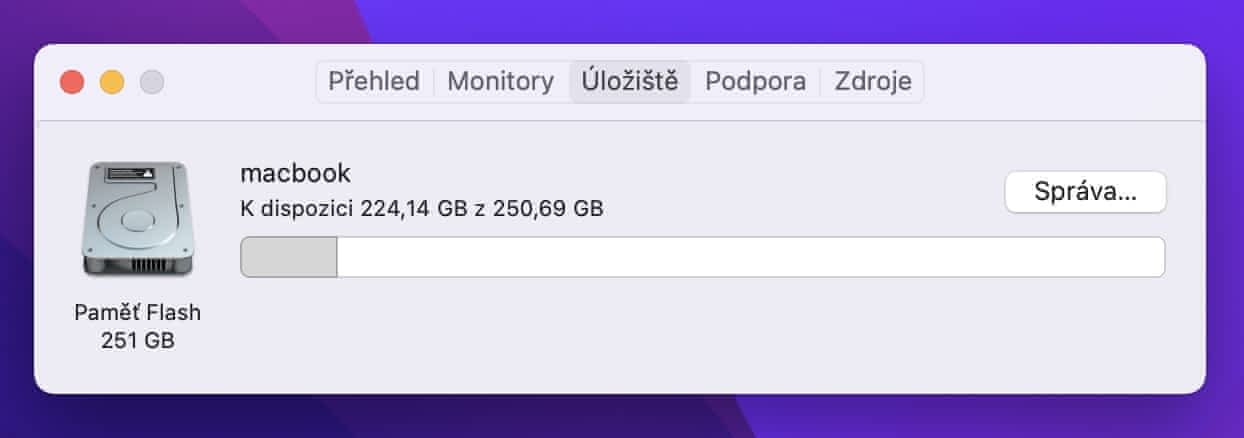This screenshot has width=1244, height=438.
Task: Click the disabled gray zoom button
Action: point(152,82)
